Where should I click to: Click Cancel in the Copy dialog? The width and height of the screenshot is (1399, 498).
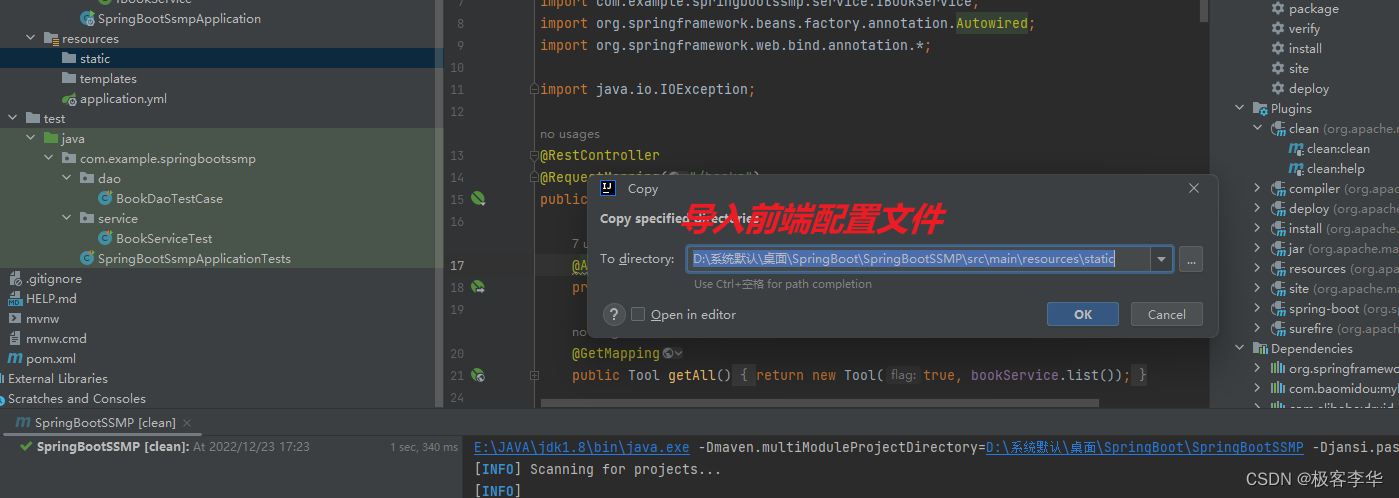point(1166,314)
